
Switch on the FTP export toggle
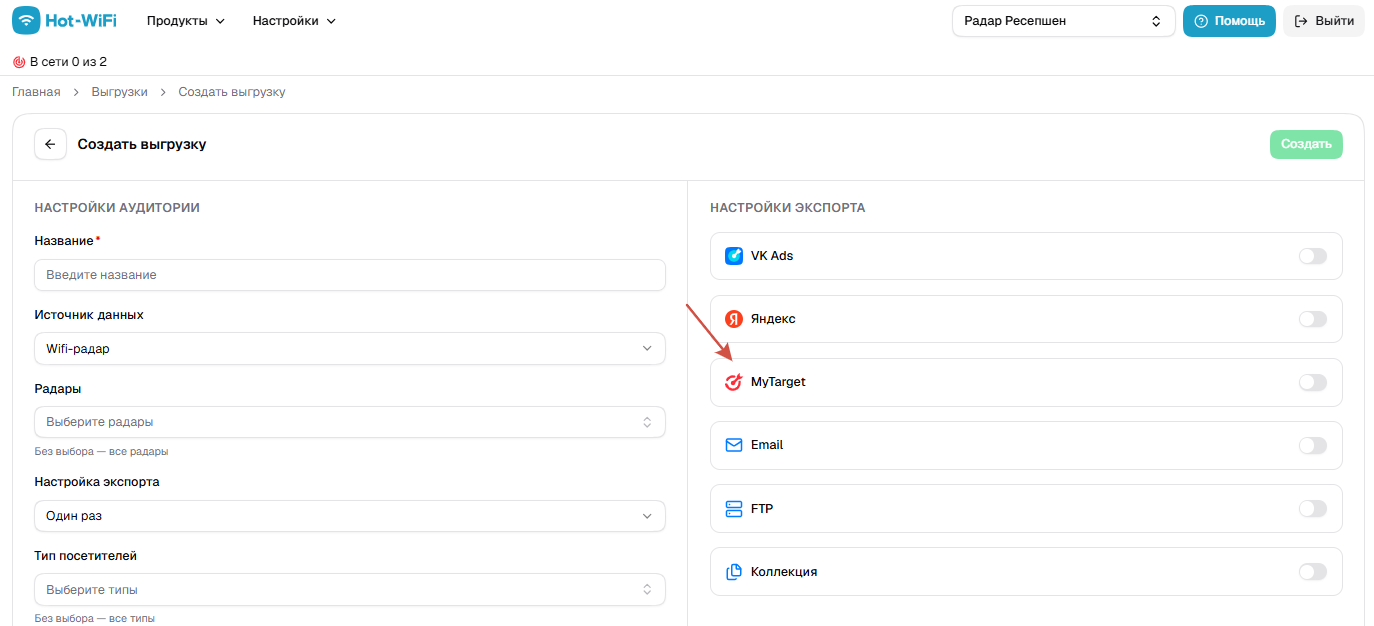point(1313,509)
